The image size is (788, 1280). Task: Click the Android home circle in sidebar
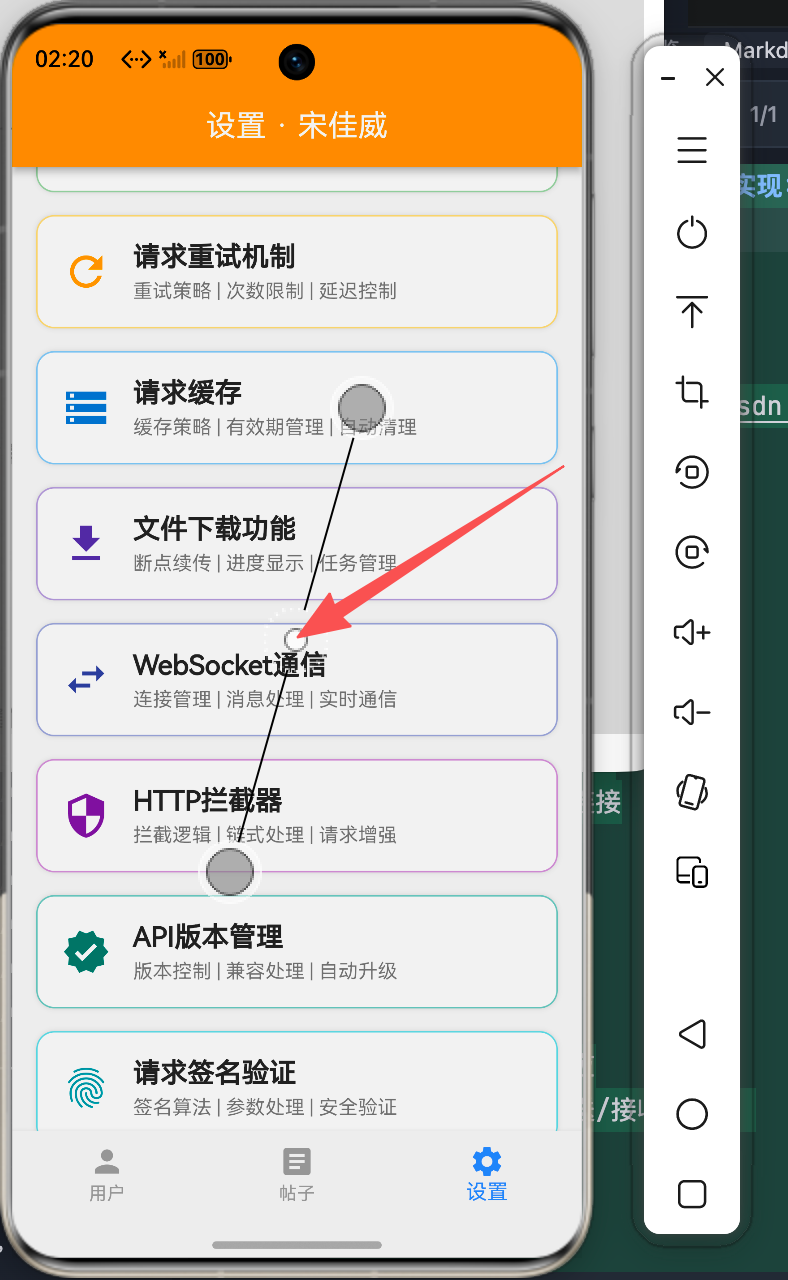click(x=692, y=1113)
